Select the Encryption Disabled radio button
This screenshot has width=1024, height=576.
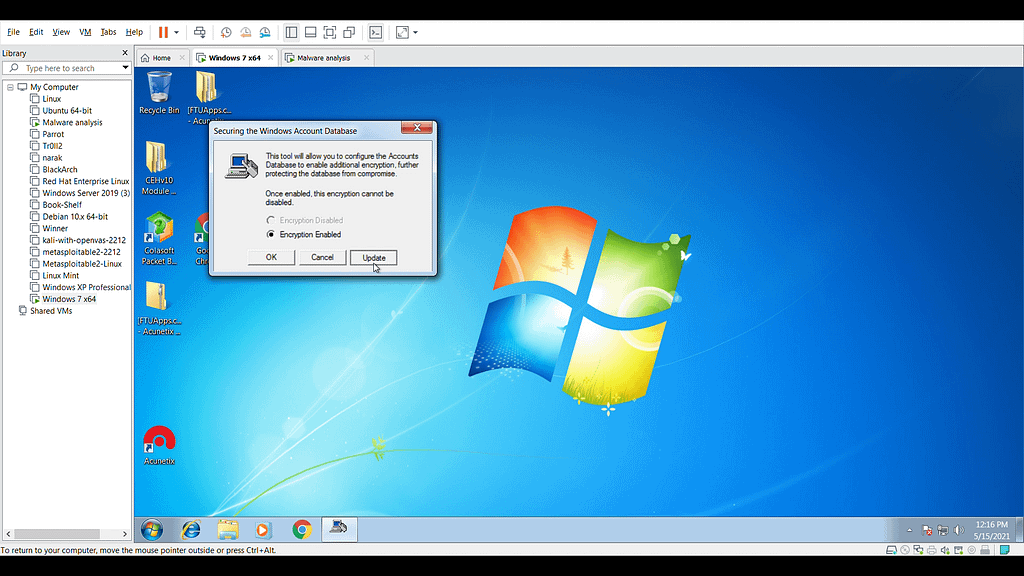point(271,220)
